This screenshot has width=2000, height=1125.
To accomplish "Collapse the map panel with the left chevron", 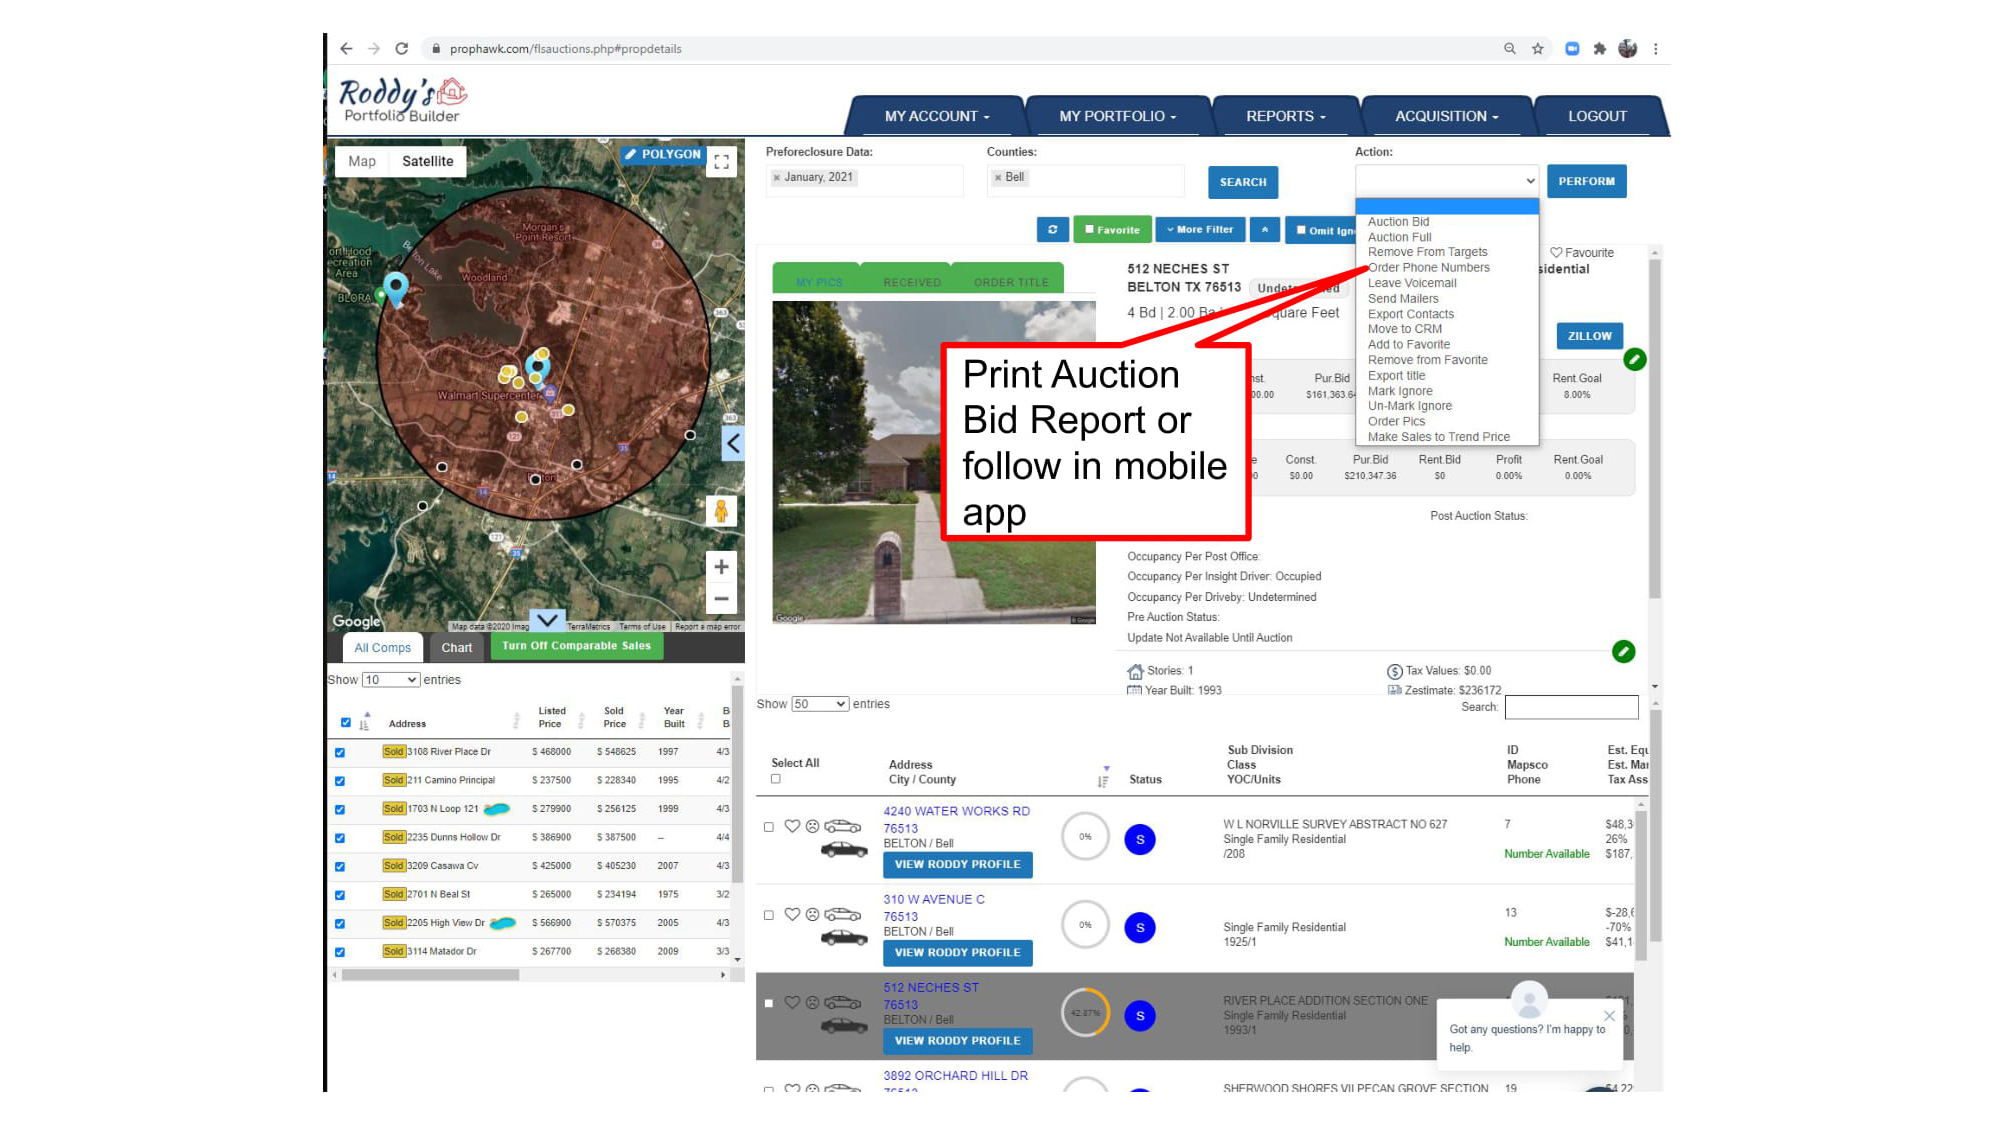I will [x=733, y=443].
